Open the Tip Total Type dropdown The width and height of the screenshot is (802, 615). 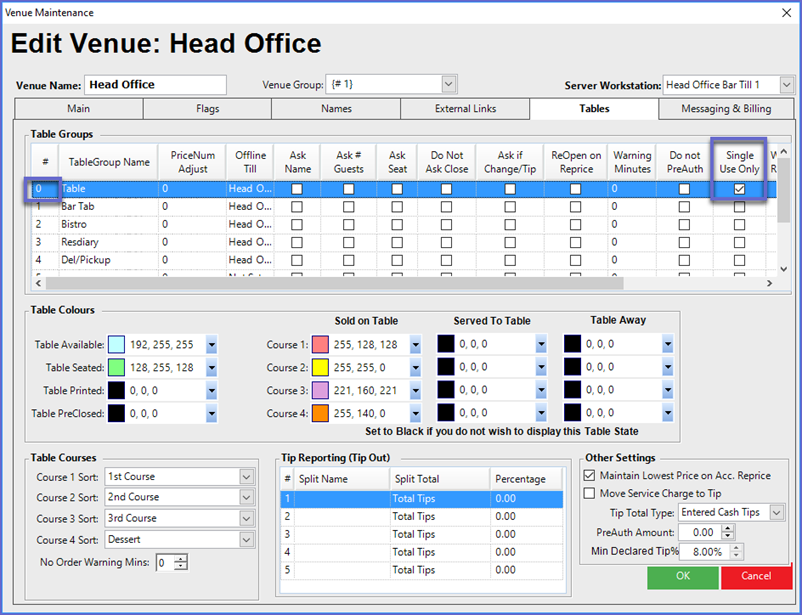(776, 513)
